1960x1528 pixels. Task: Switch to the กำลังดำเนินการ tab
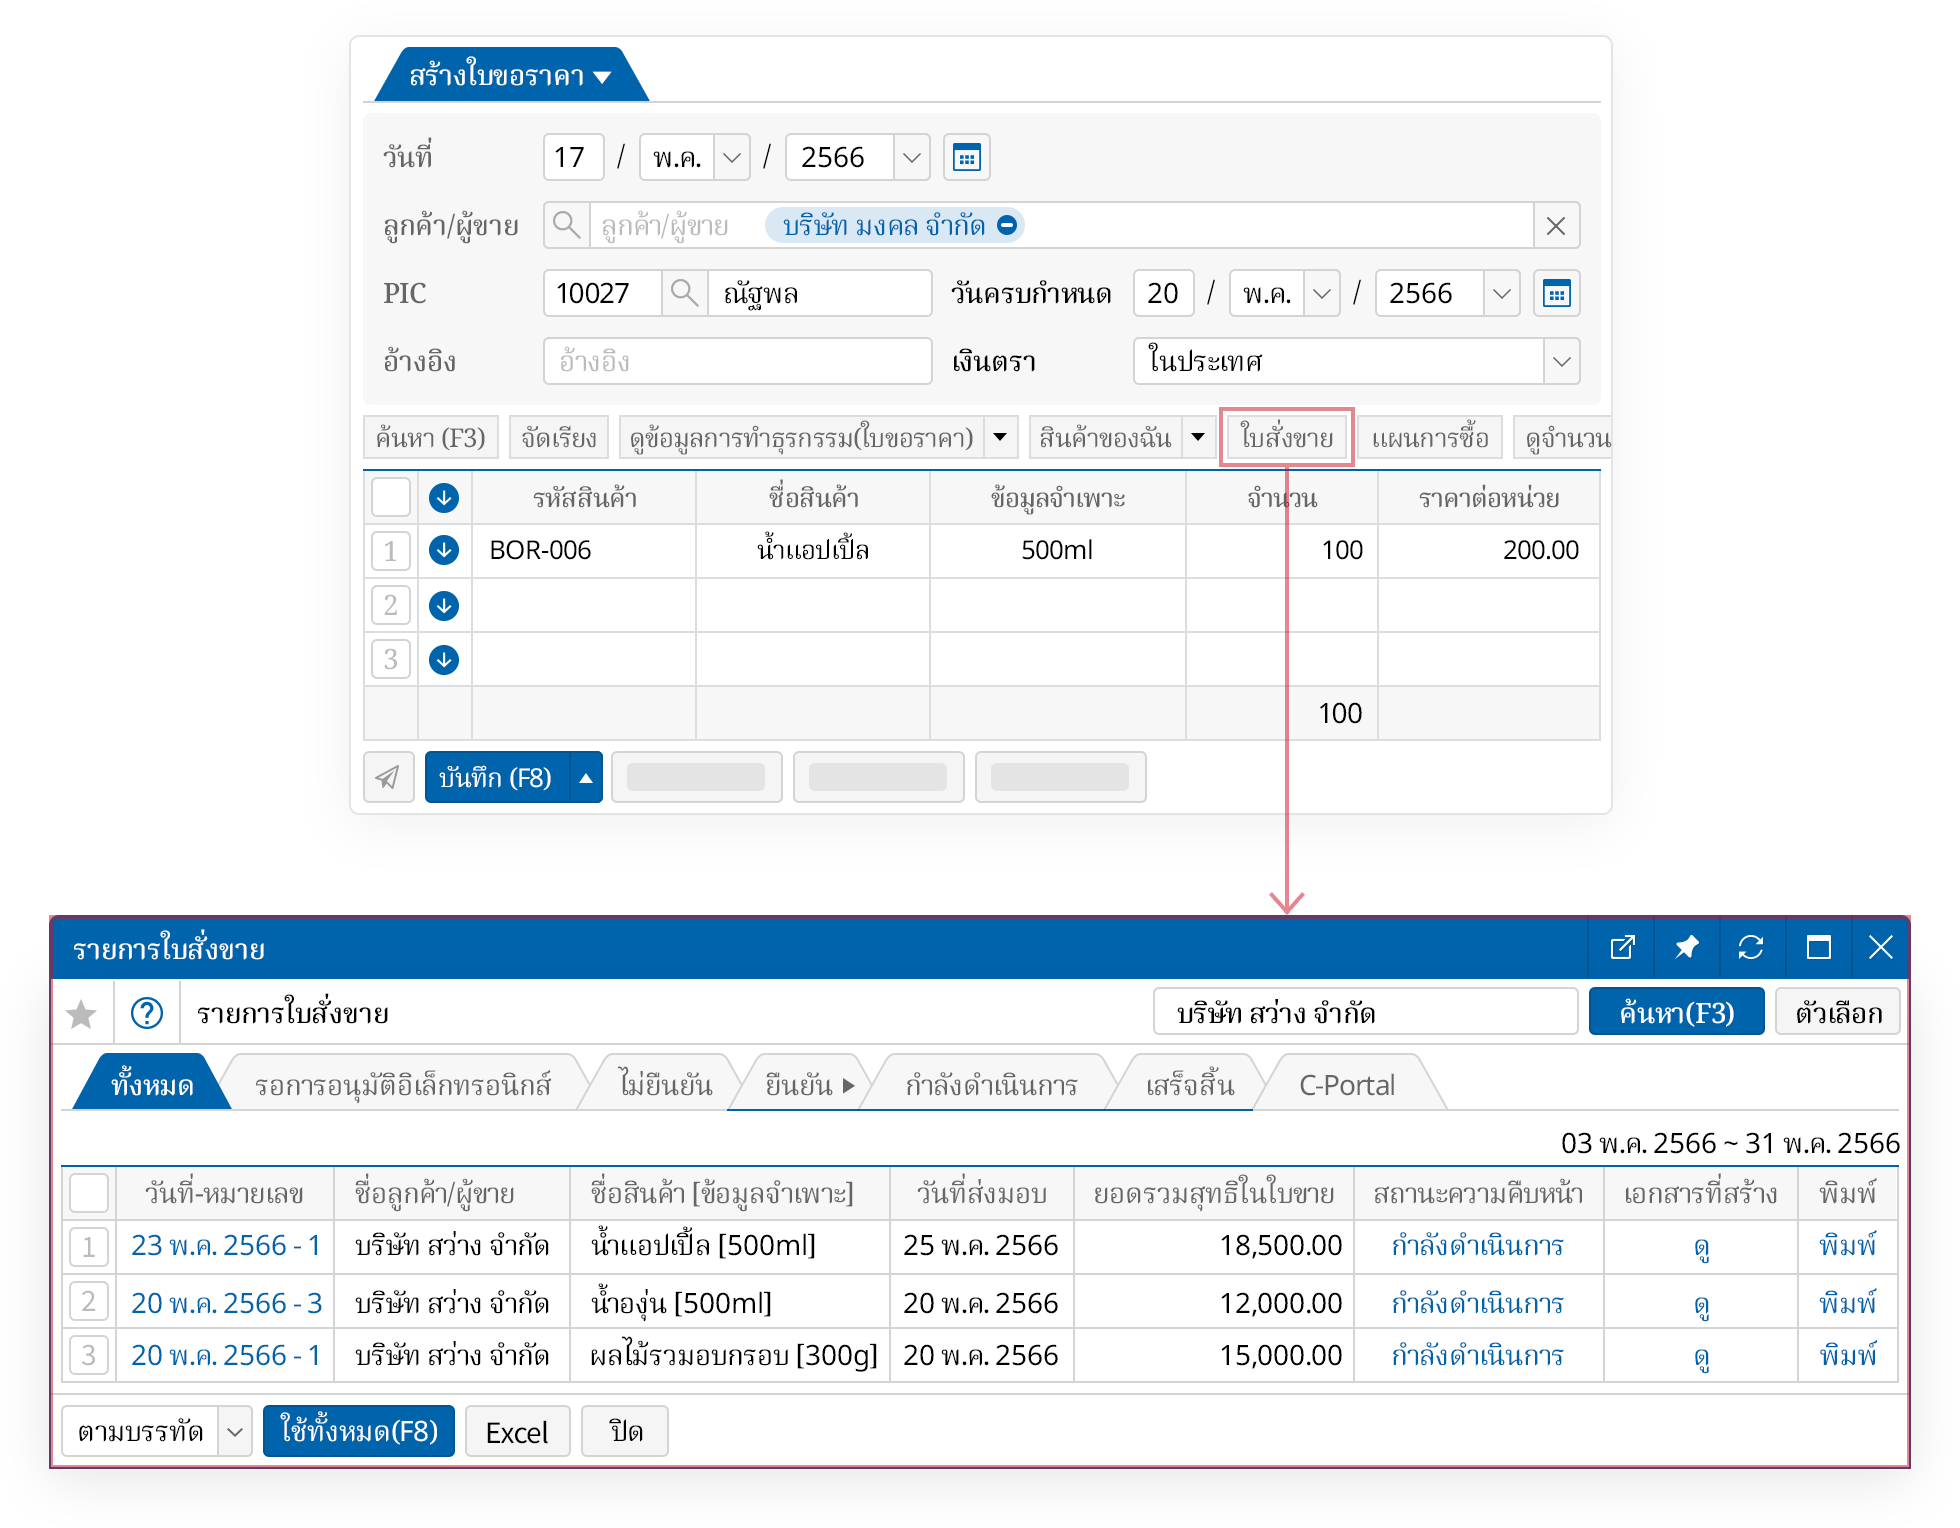[990, 1085]
